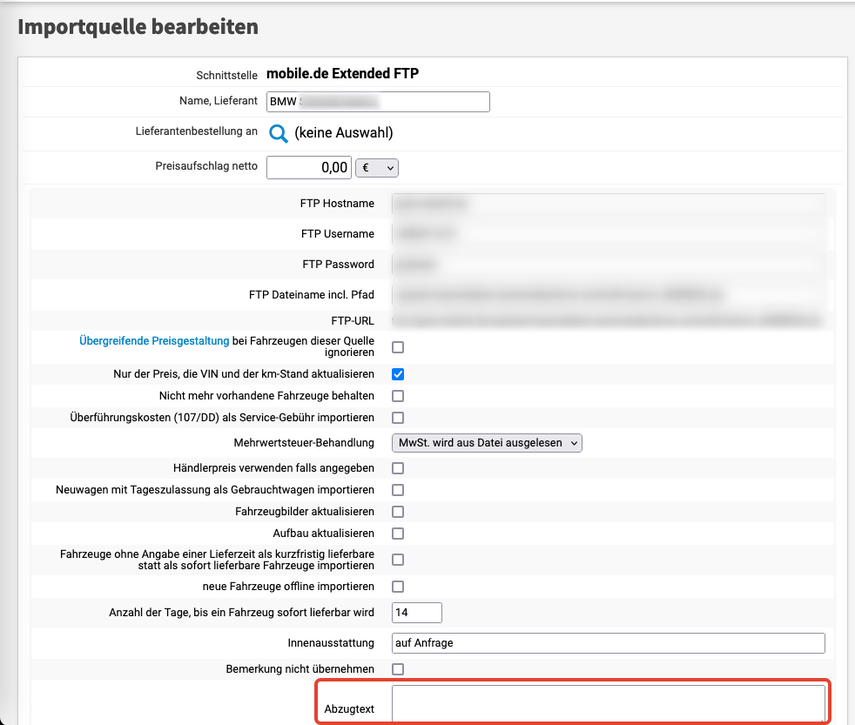Enable 'Übergreifende Preisgestaltung ignorieren' checkbox
Image resolution: width=855 pixels, height=725 pixels.
pos(397,347)
